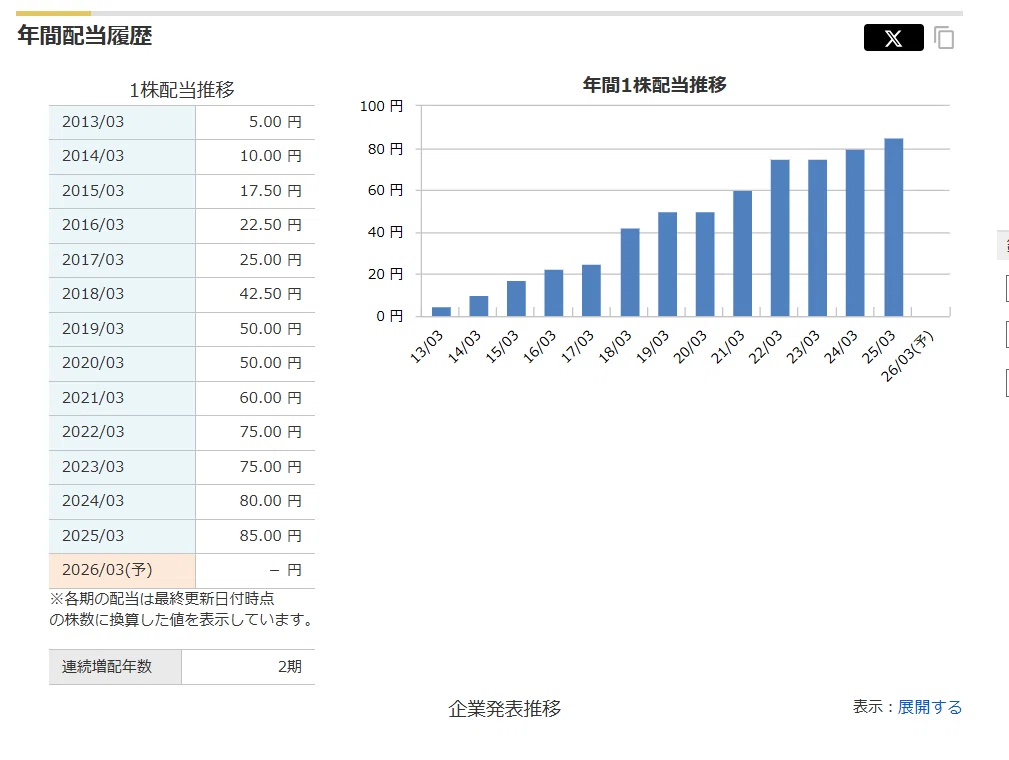Click the 年間配当履歴 heading

84,35
